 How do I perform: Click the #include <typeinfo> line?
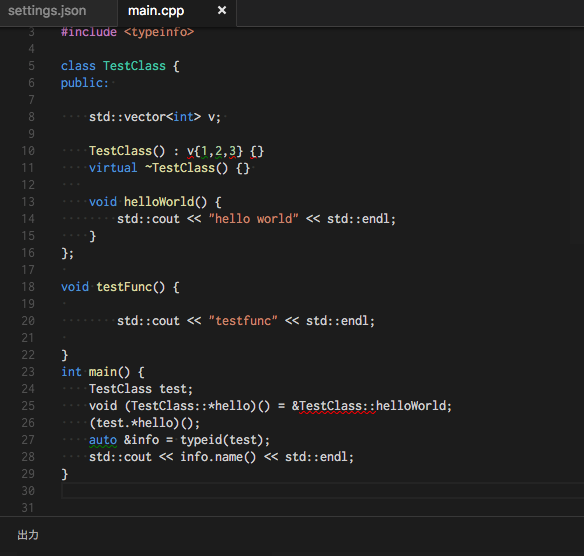(127, 32)
